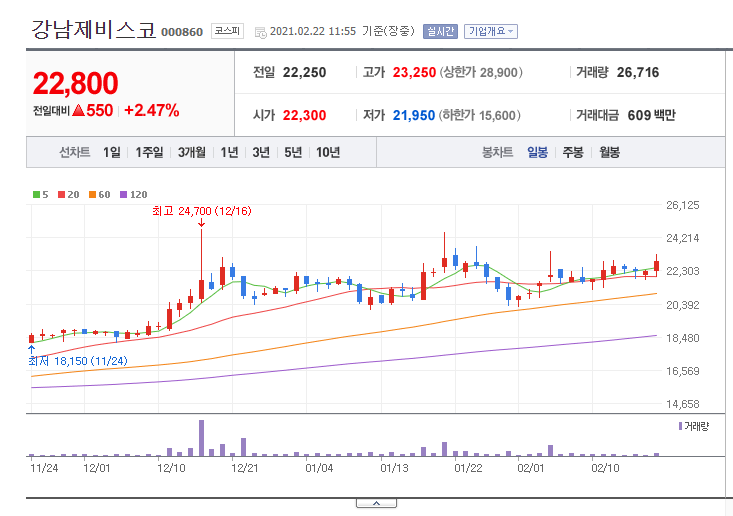Click the 강남제비스코 stock name heading
This screenshot has height=516, width=733.
point(93,29)
